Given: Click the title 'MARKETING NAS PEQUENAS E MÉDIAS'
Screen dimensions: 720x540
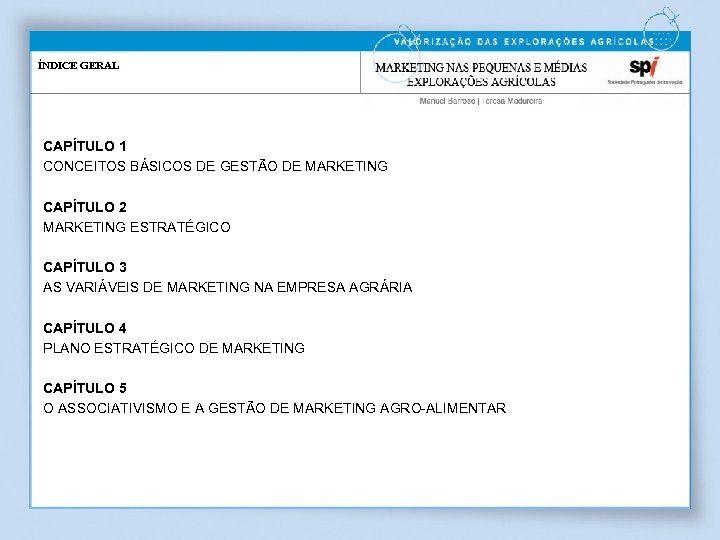Looking at the screenshot, I should click(481, 68).
